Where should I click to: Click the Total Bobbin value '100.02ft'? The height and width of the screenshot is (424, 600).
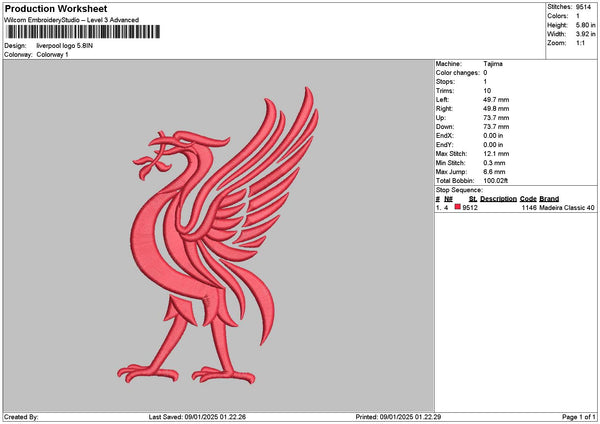tap(496, 181)
